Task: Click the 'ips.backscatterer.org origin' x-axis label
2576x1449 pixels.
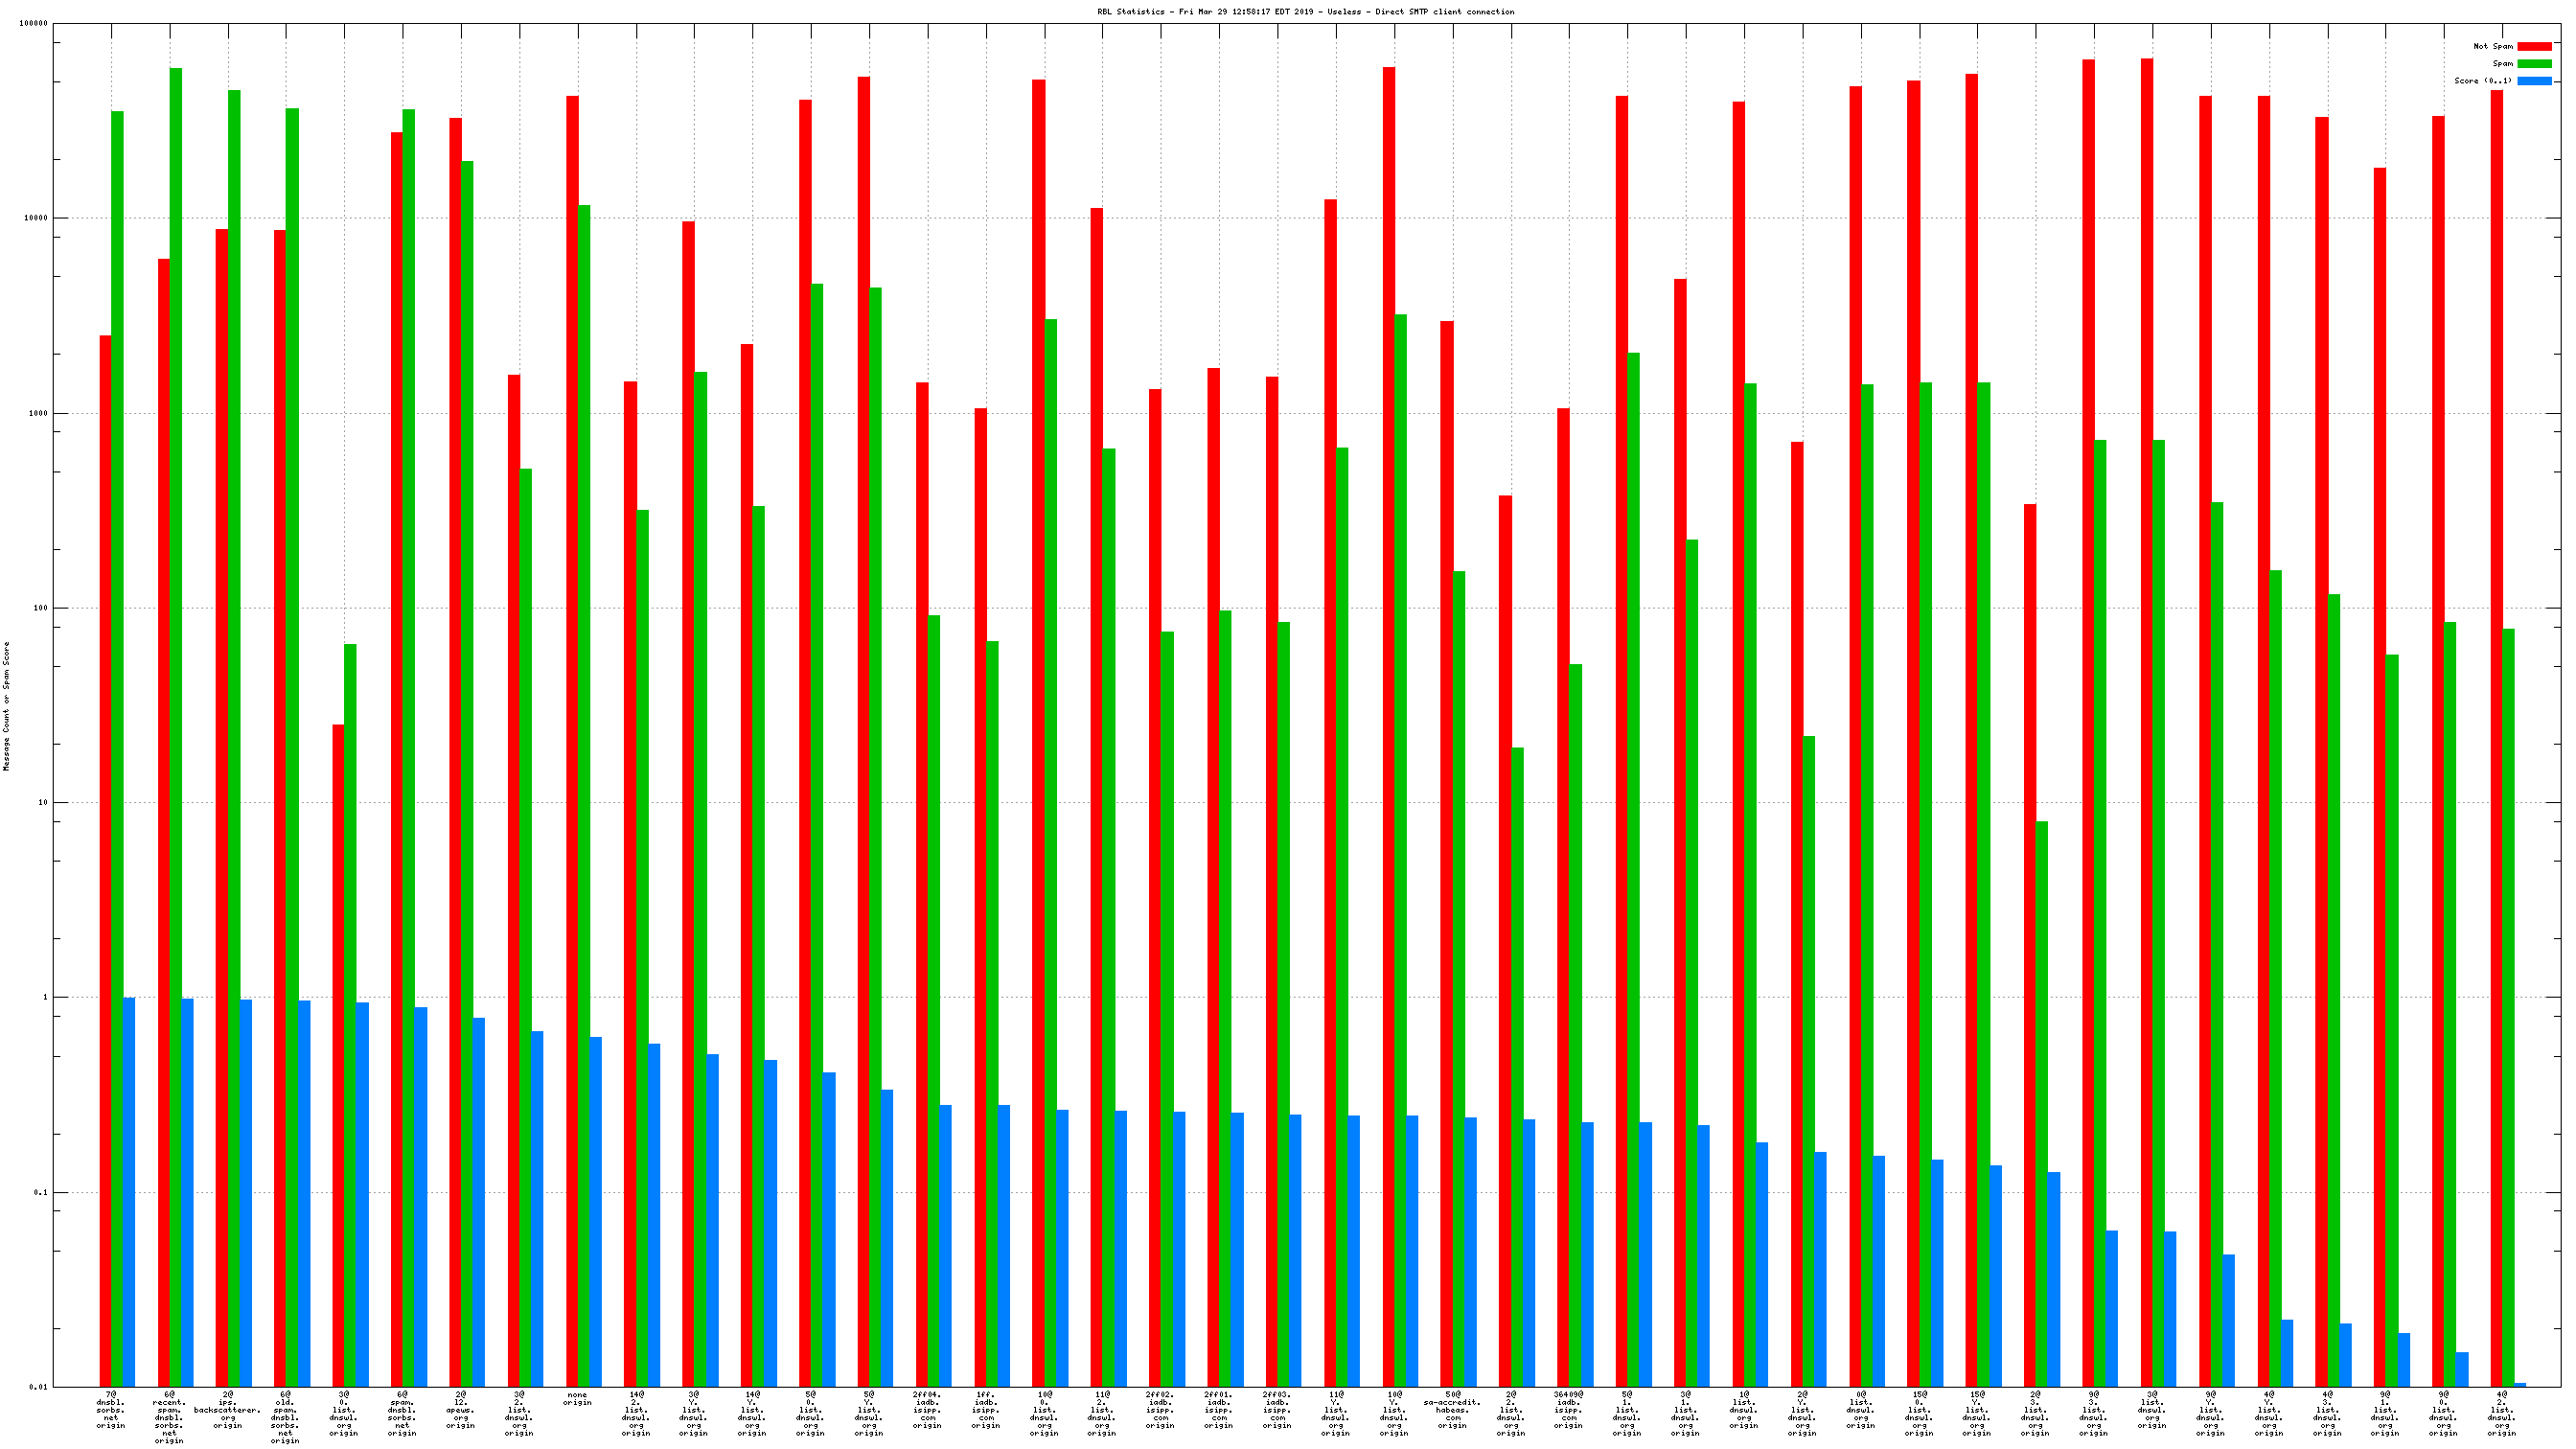Action: [227, 1409]
